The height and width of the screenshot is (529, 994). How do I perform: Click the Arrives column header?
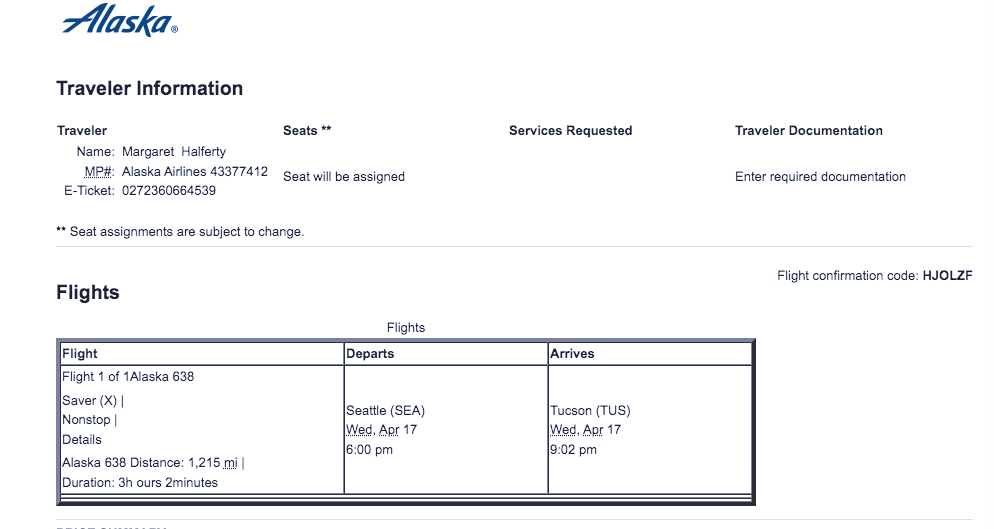pyautogui.click(x=572, y=354)
